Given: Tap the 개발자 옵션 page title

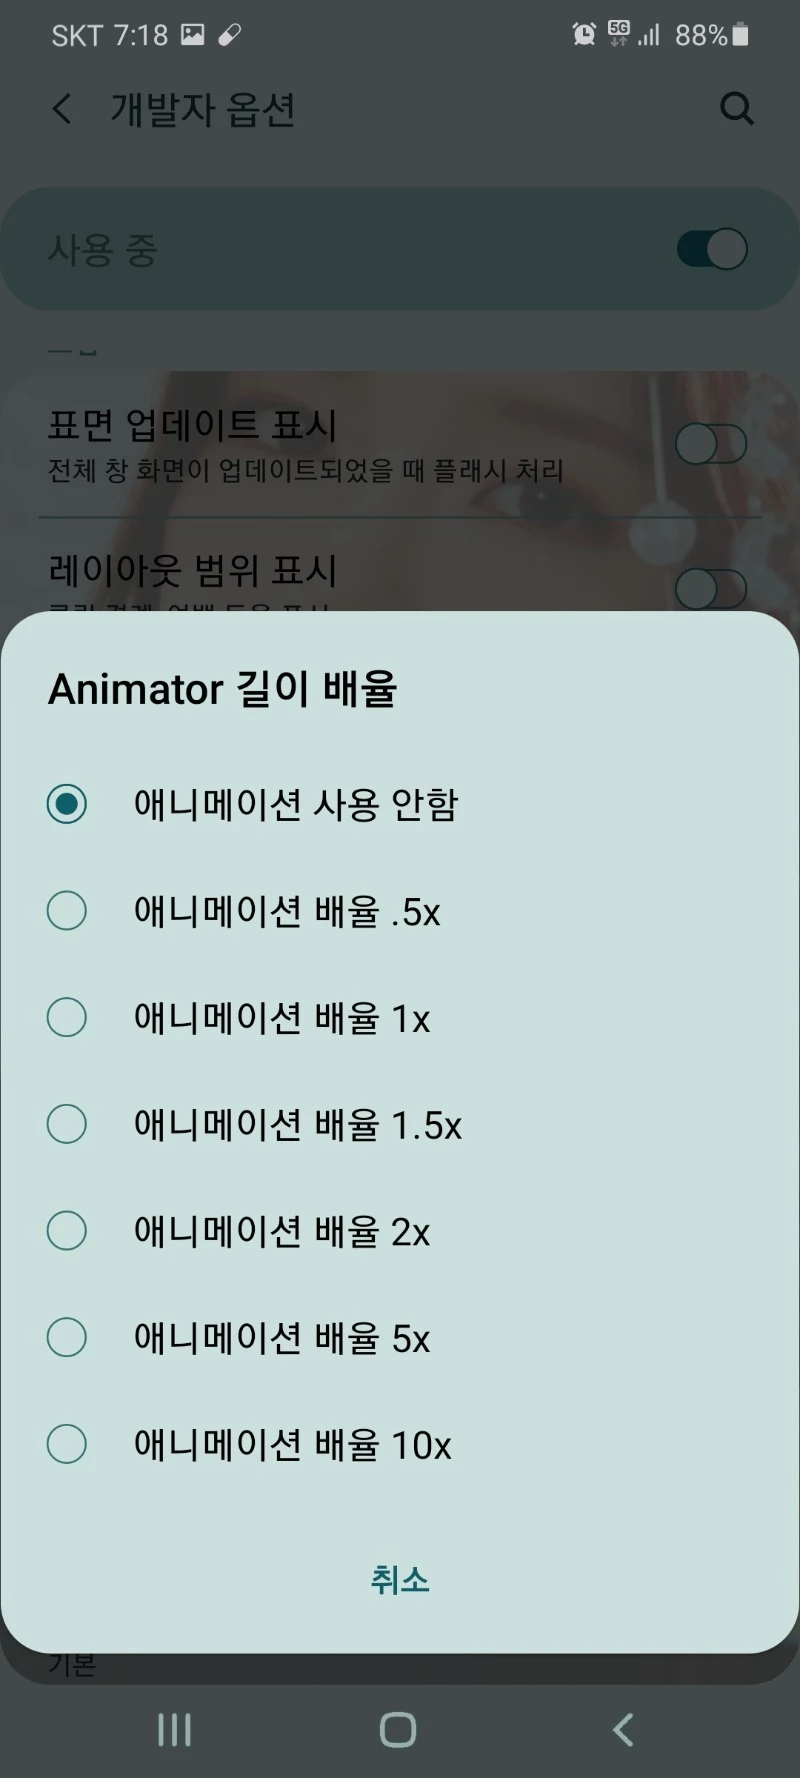Looking at the screenshot, I should 203,109.
